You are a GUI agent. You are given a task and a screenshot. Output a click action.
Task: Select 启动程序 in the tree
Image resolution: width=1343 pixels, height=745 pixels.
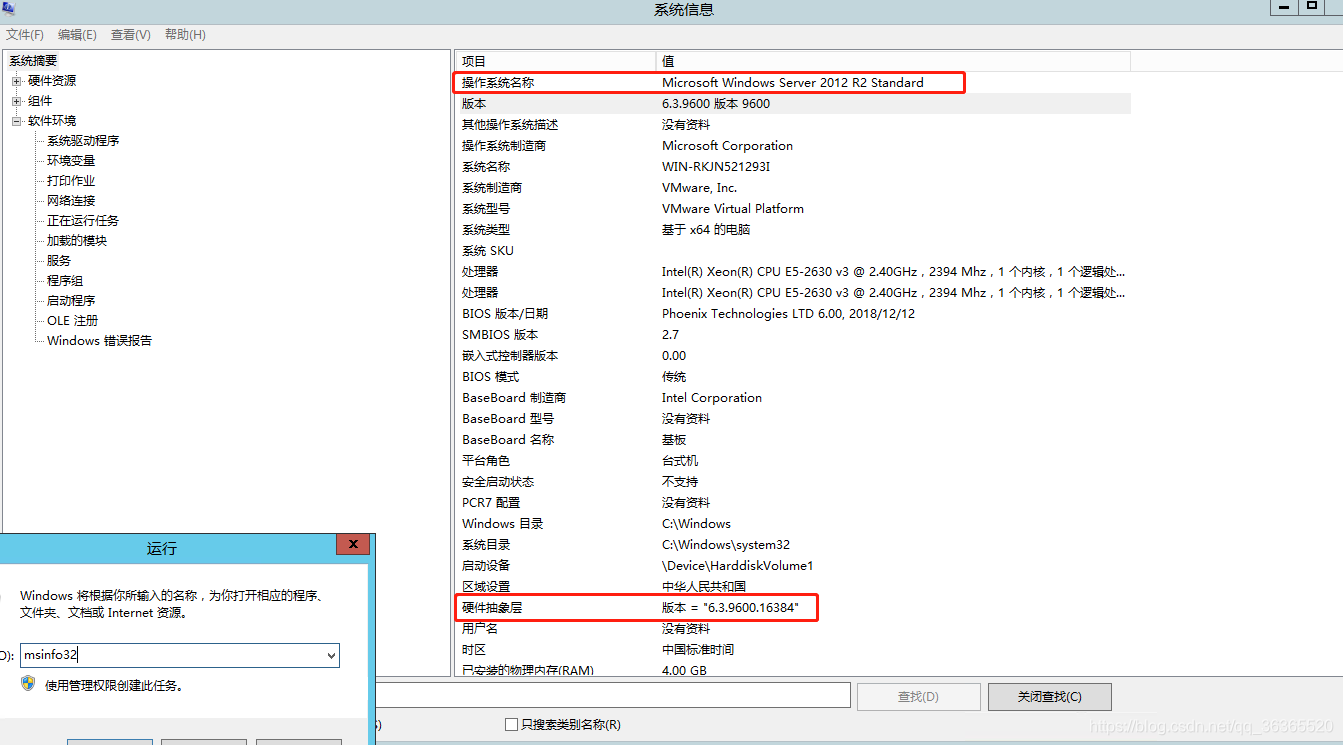(x=71, y=301)
